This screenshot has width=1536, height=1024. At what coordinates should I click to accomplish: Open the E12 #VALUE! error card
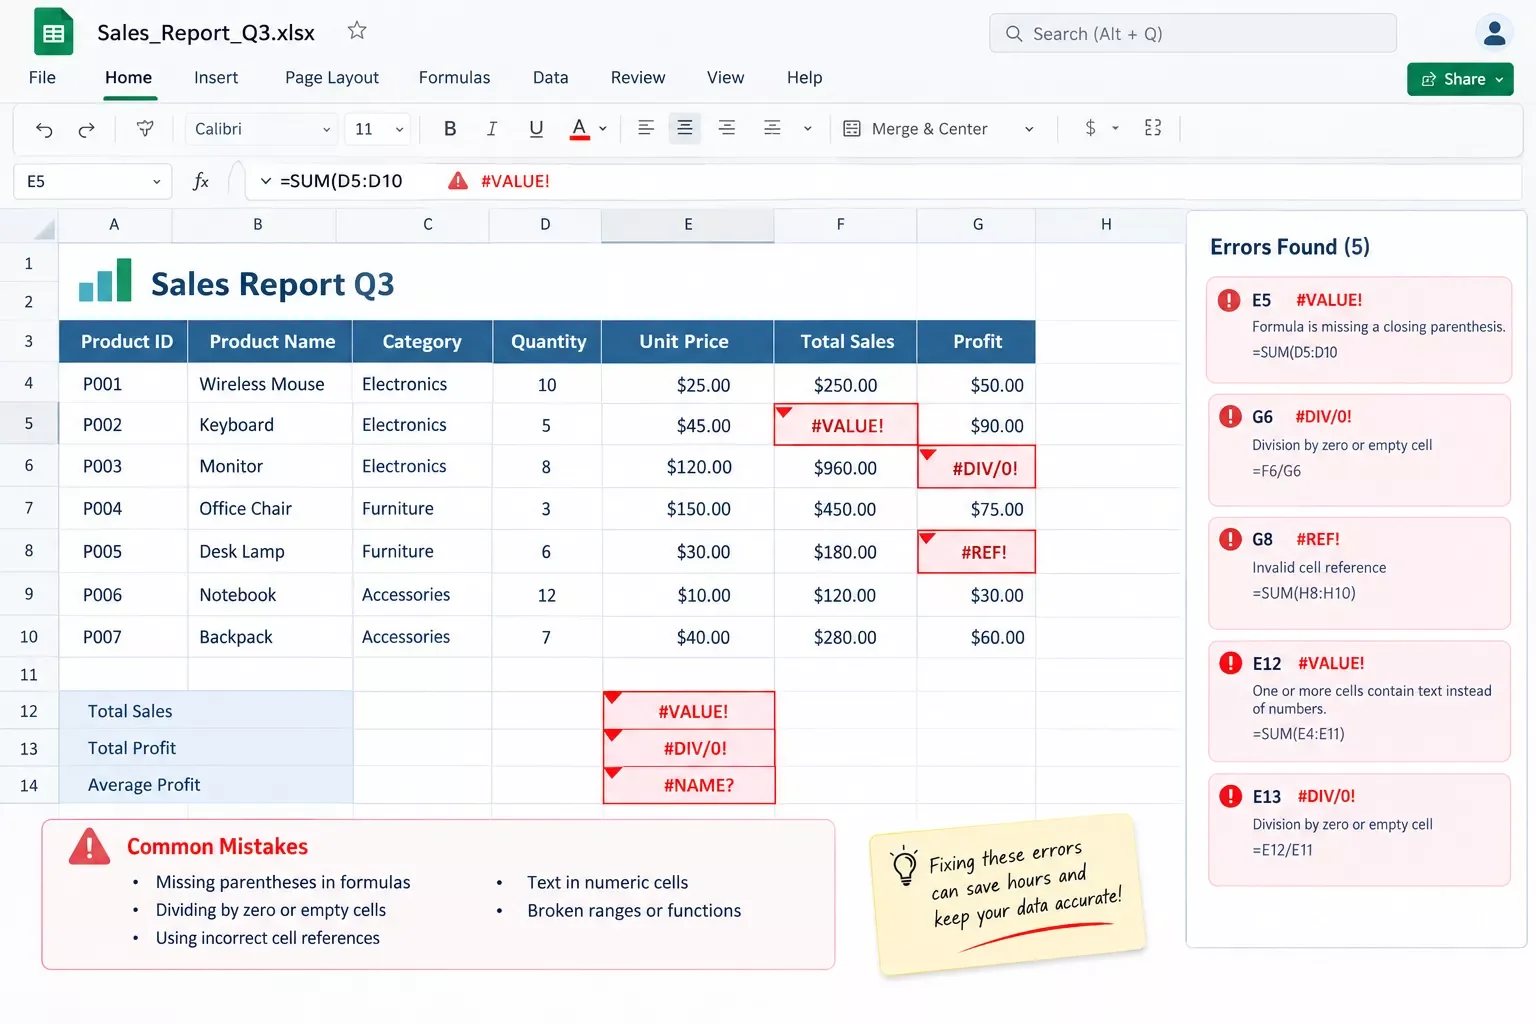point(1359,701)
